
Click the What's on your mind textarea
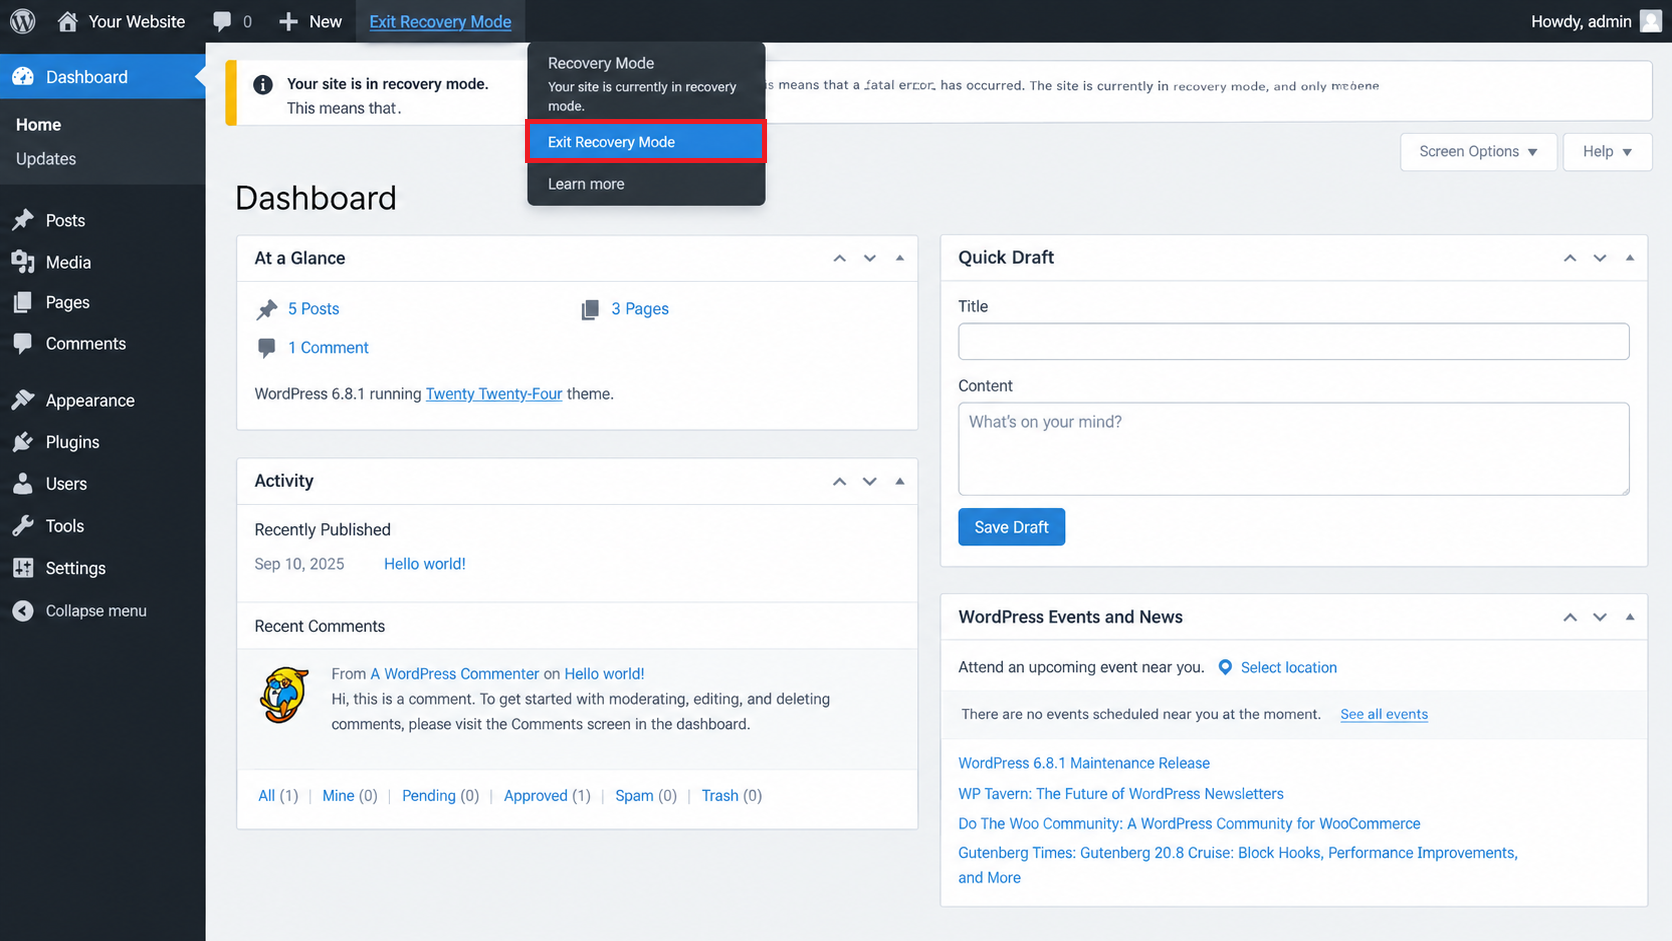pyautogui.click(x=1293, y=449)
